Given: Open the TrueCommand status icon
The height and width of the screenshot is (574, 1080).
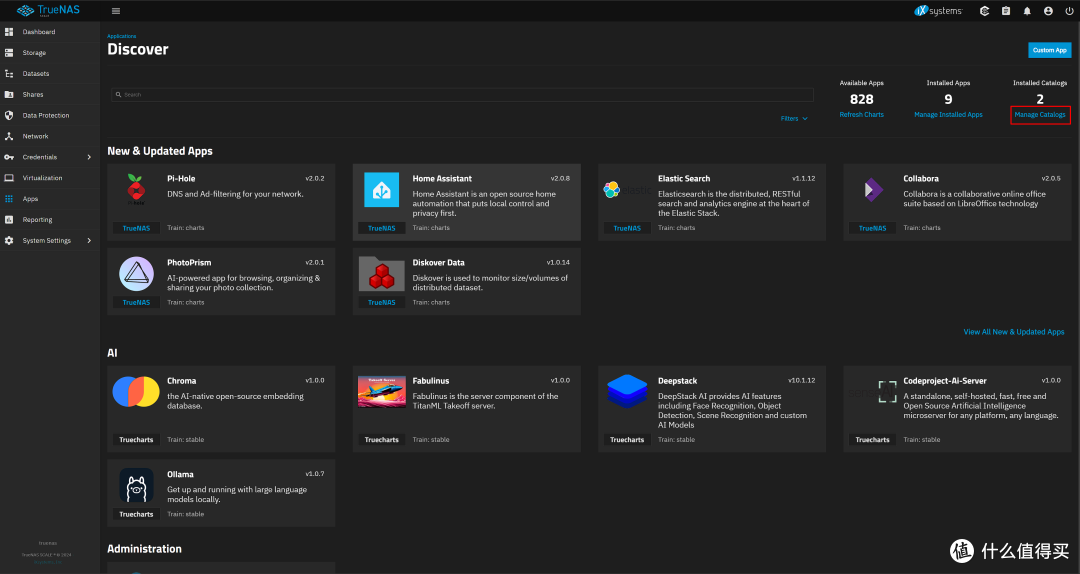Looking at the screenshot, I should click(984, 11).
